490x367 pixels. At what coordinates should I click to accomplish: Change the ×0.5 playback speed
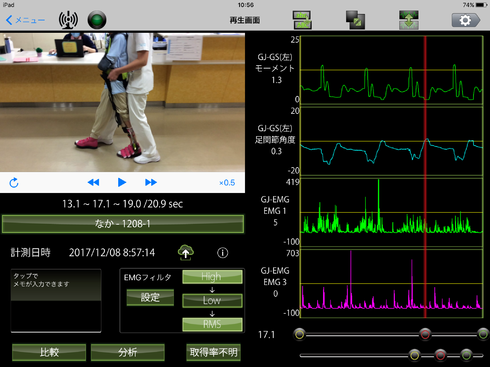(x=227, y=183)
